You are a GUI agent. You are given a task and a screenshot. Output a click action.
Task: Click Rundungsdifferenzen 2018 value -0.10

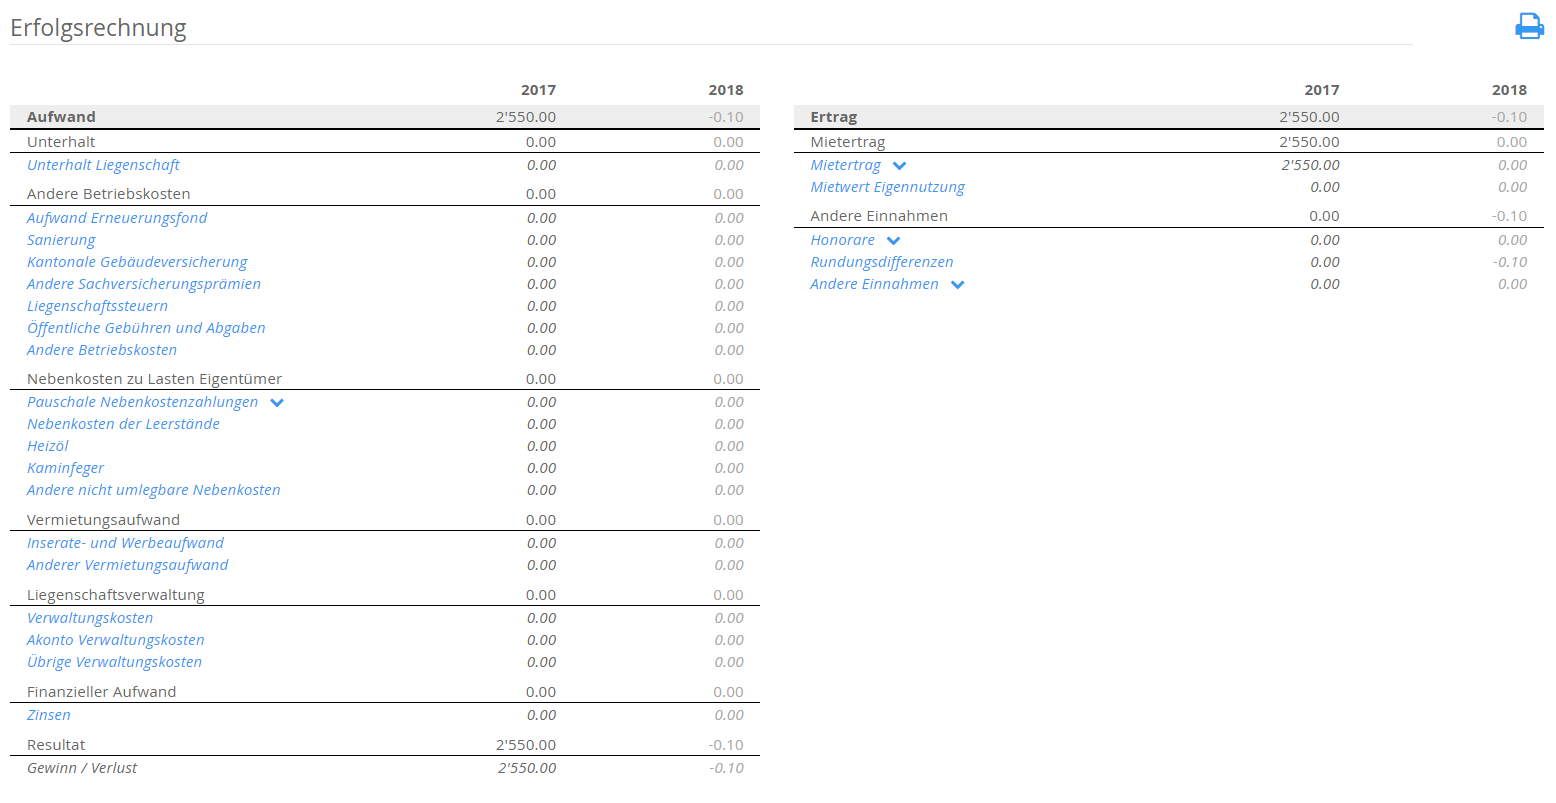point(1510,262)
